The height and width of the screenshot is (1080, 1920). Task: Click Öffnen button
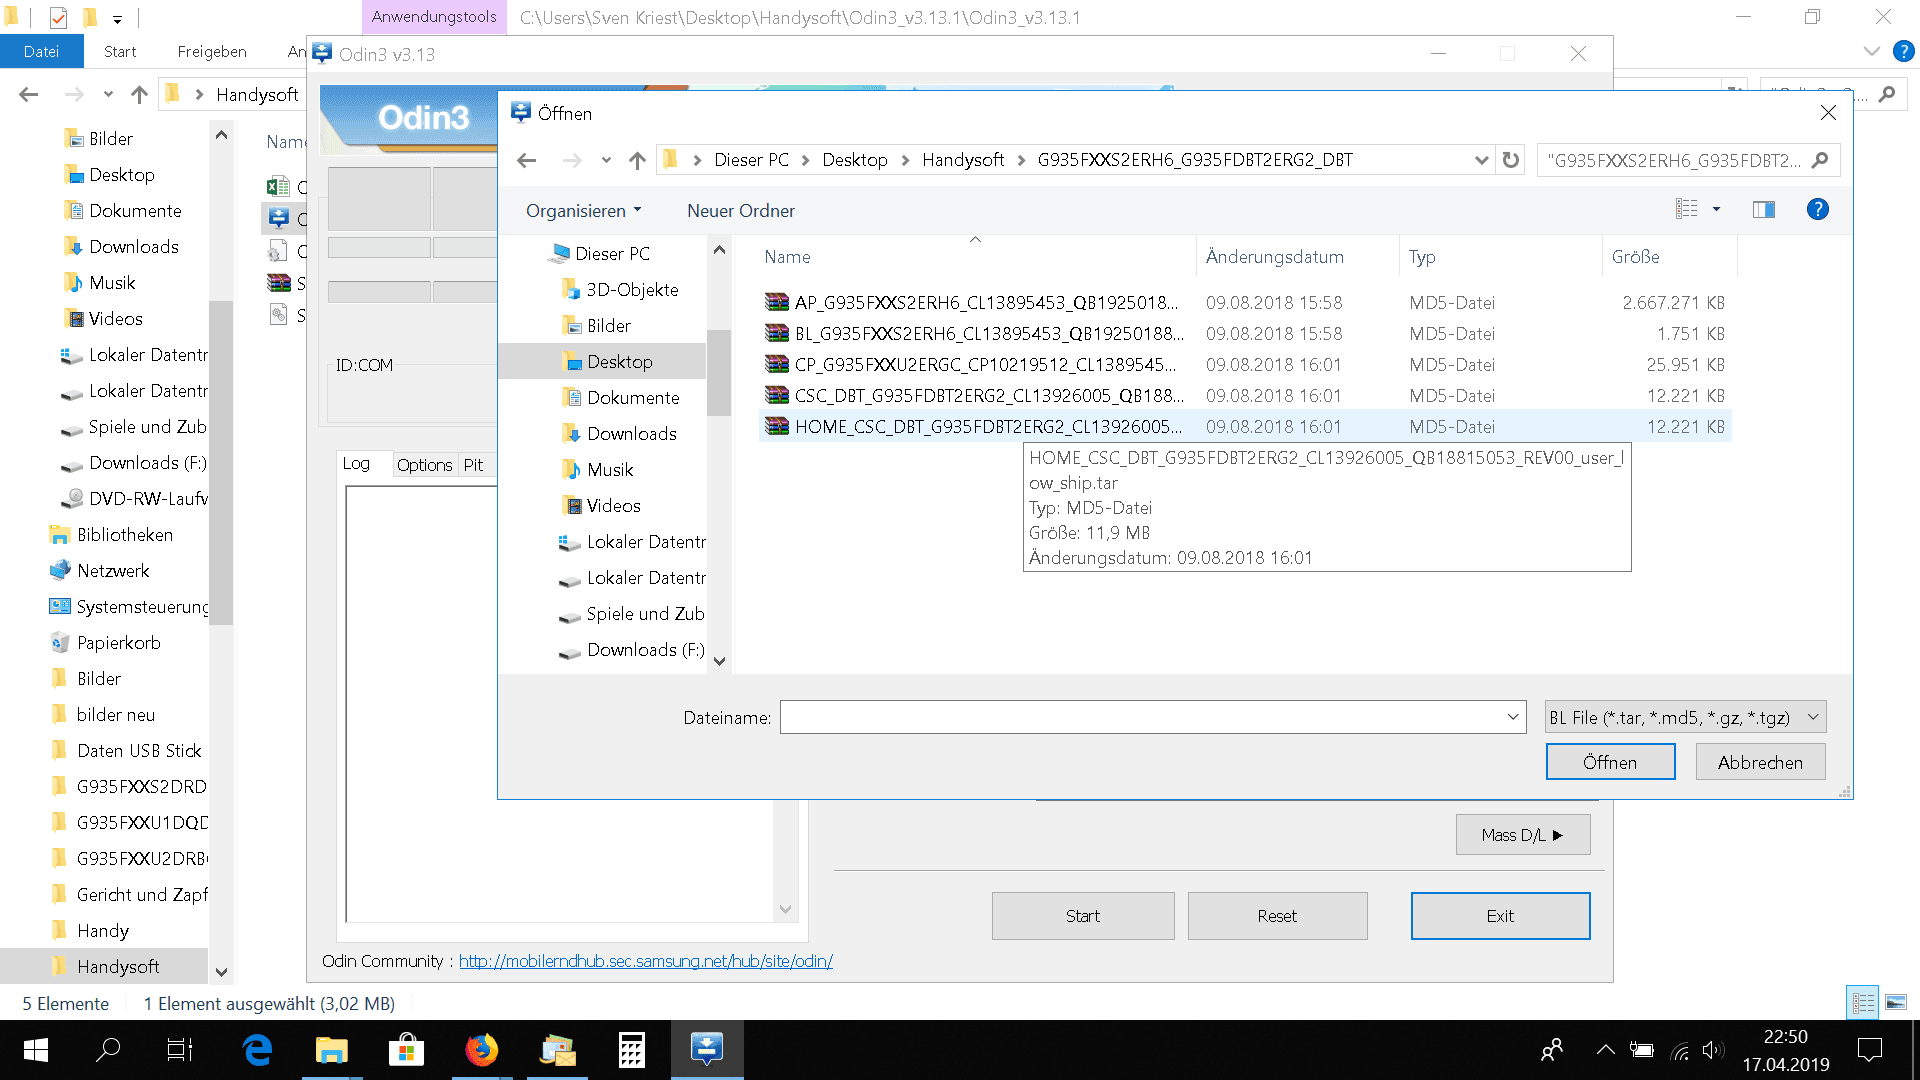(x=1610, y=762)
